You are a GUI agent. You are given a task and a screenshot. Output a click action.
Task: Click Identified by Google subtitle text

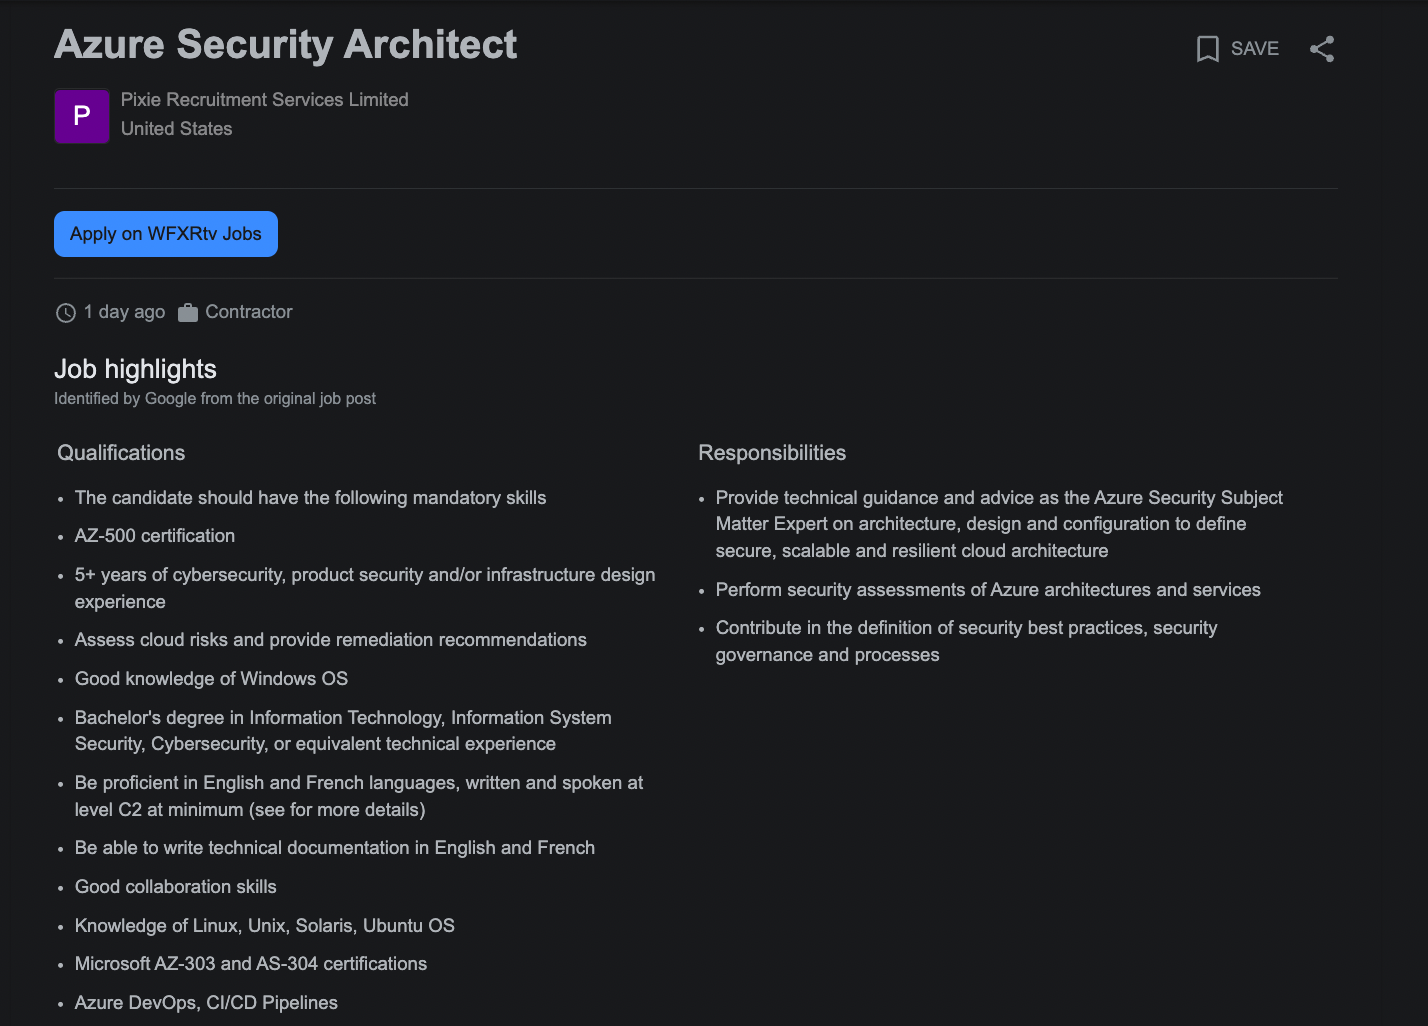click(215, 399)
